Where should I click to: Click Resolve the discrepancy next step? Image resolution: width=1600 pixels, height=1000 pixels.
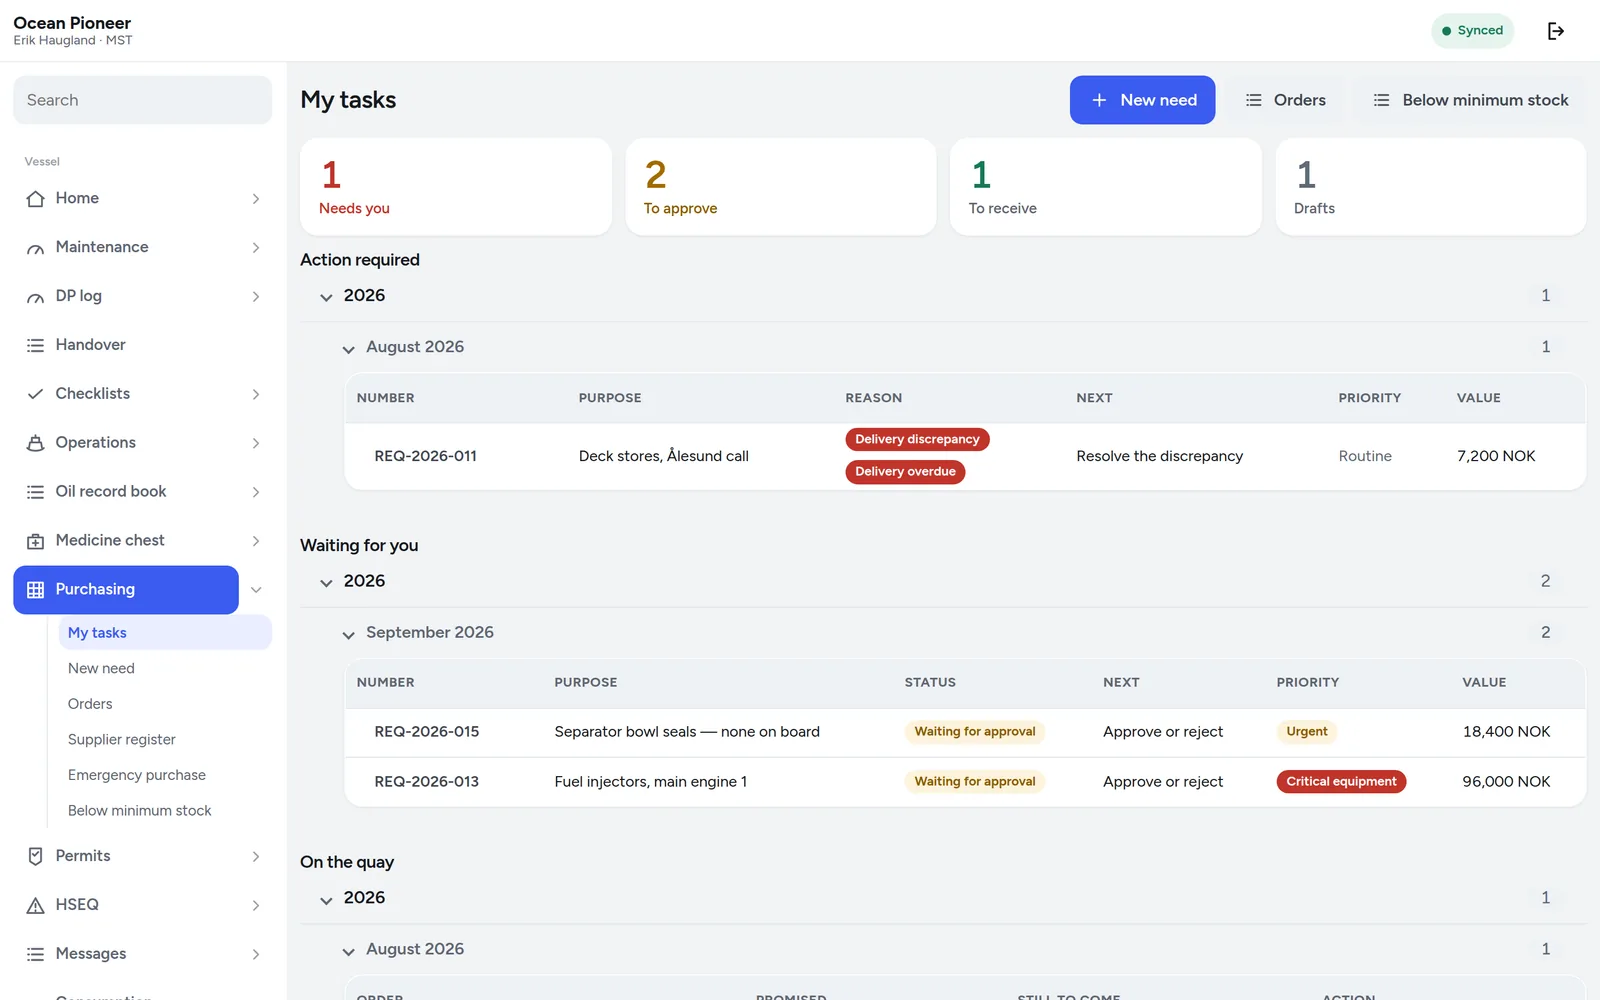[1160, 456]
